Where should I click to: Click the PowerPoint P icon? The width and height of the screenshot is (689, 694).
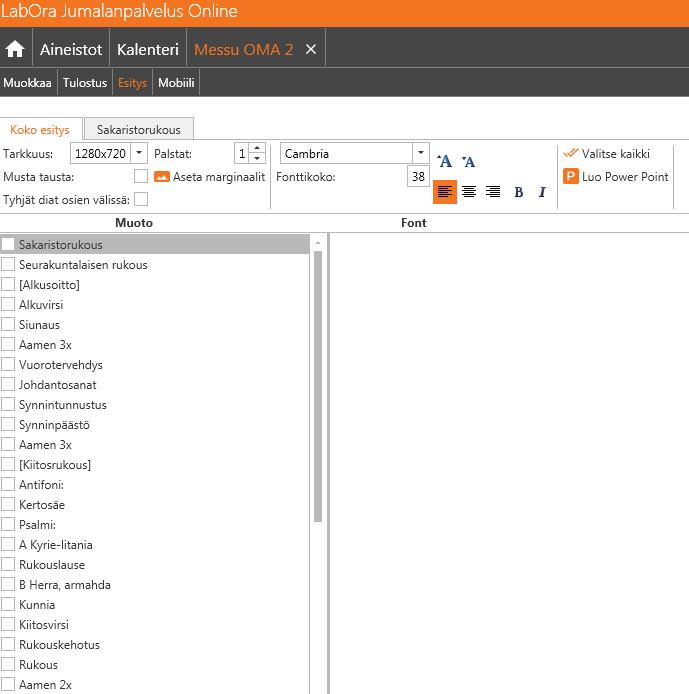pyautogui.click(x=570, y=176)
